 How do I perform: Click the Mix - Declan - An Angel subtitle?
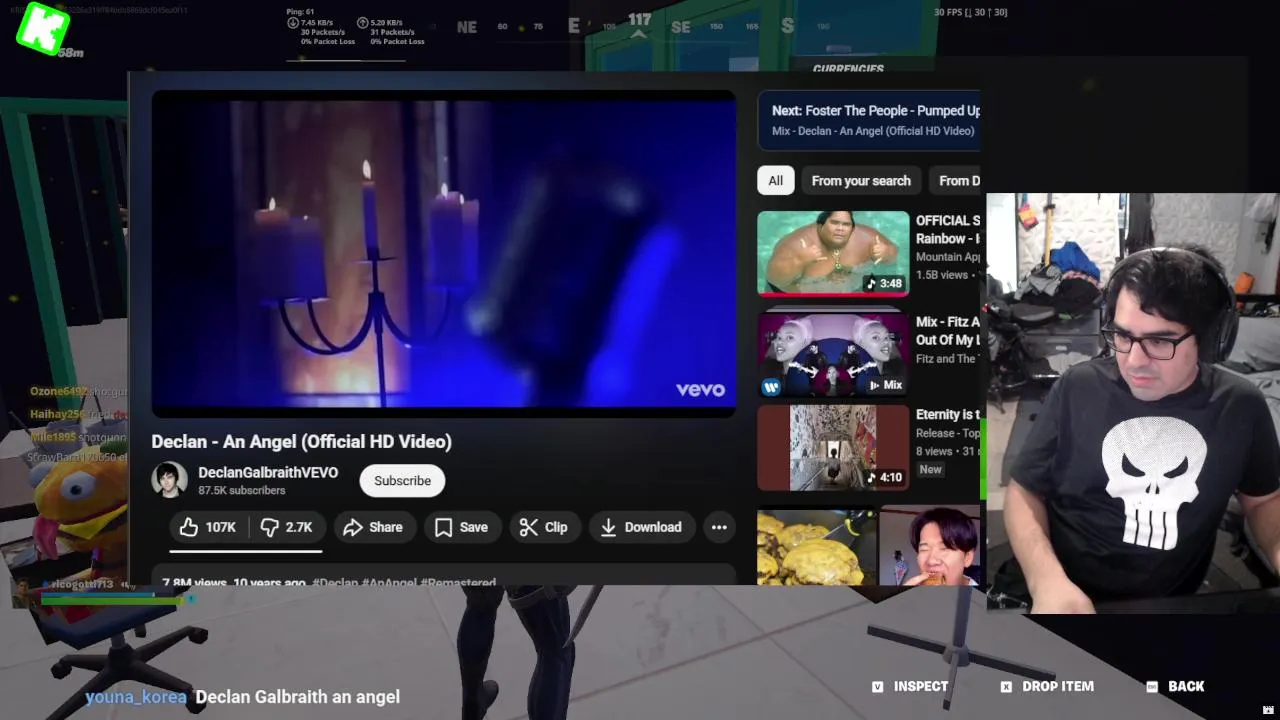pyautogui.click(x=873, y=131)
